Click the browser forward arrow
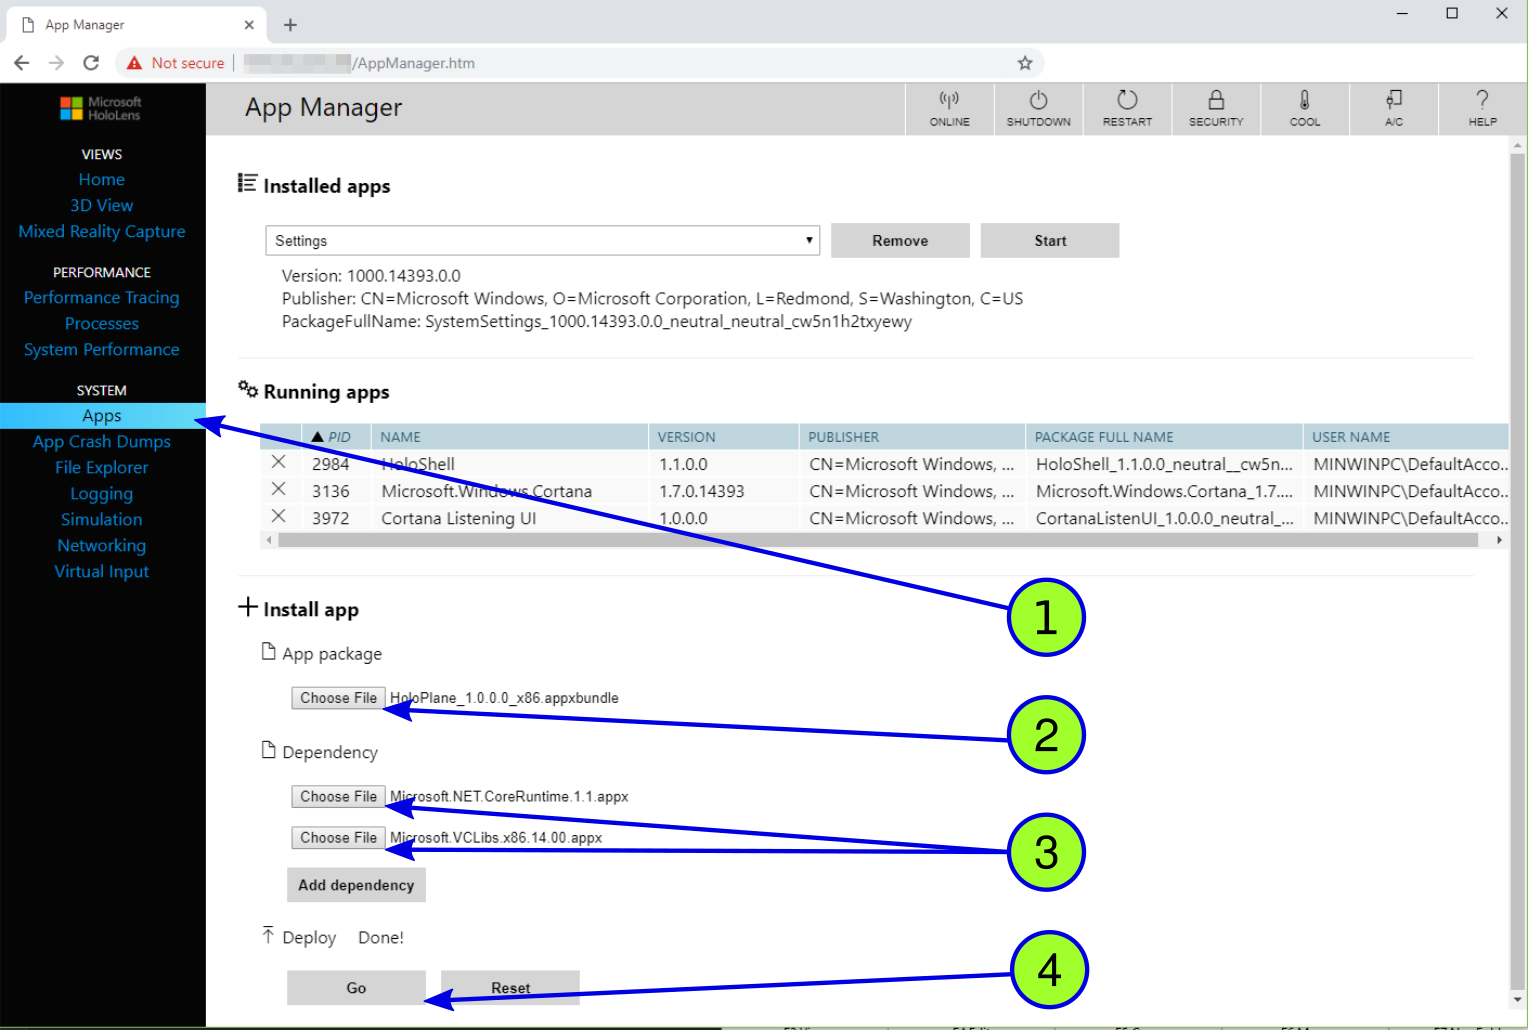 click(56, 63)
